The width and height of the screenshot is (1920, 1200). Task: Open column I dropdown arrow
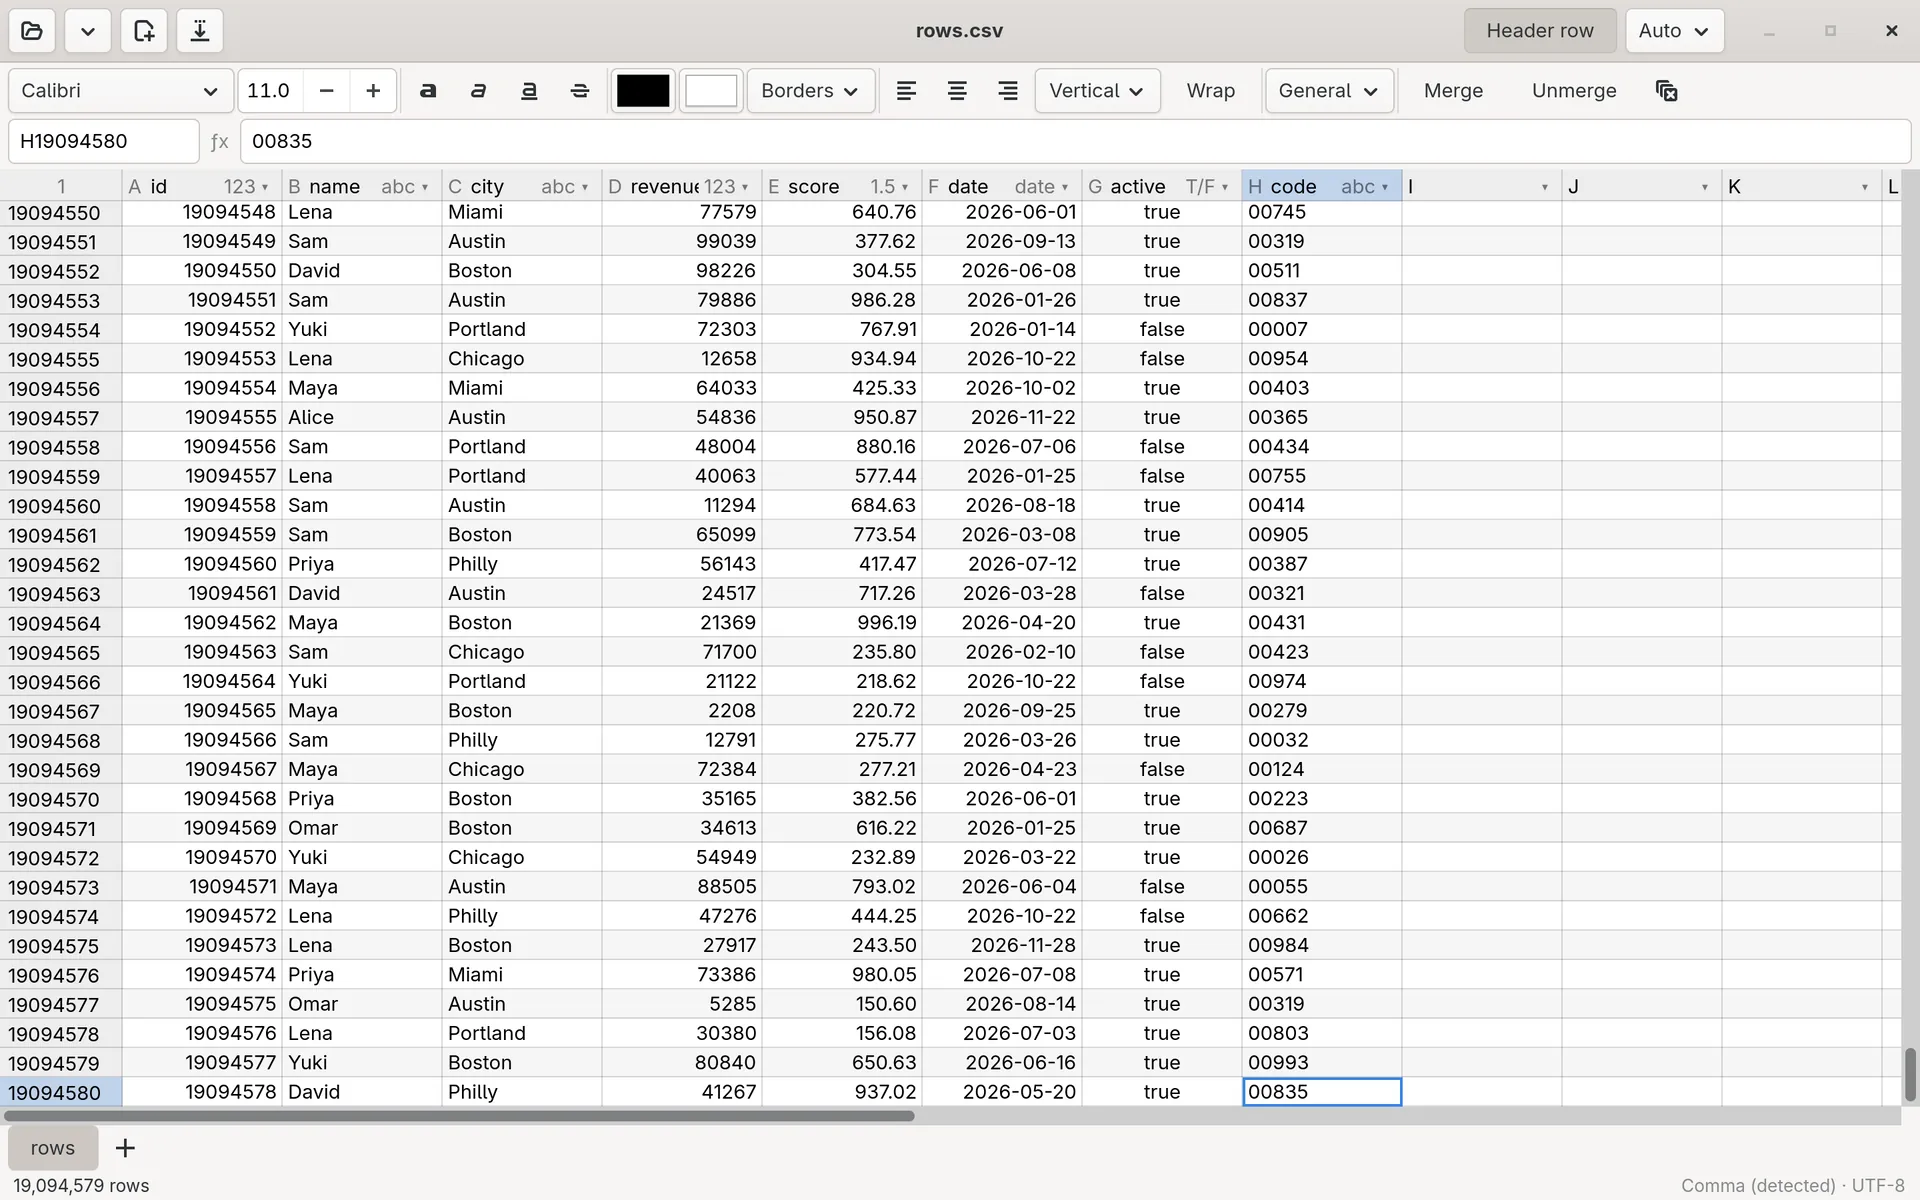click(x=1545, y=187)
